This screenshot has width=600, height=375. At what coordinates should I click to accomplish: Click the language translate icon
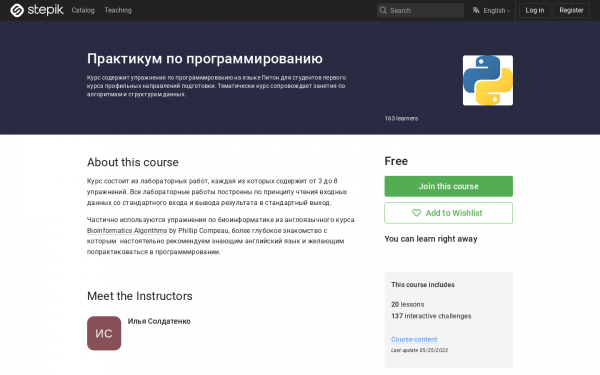click(x=476, y=10)
